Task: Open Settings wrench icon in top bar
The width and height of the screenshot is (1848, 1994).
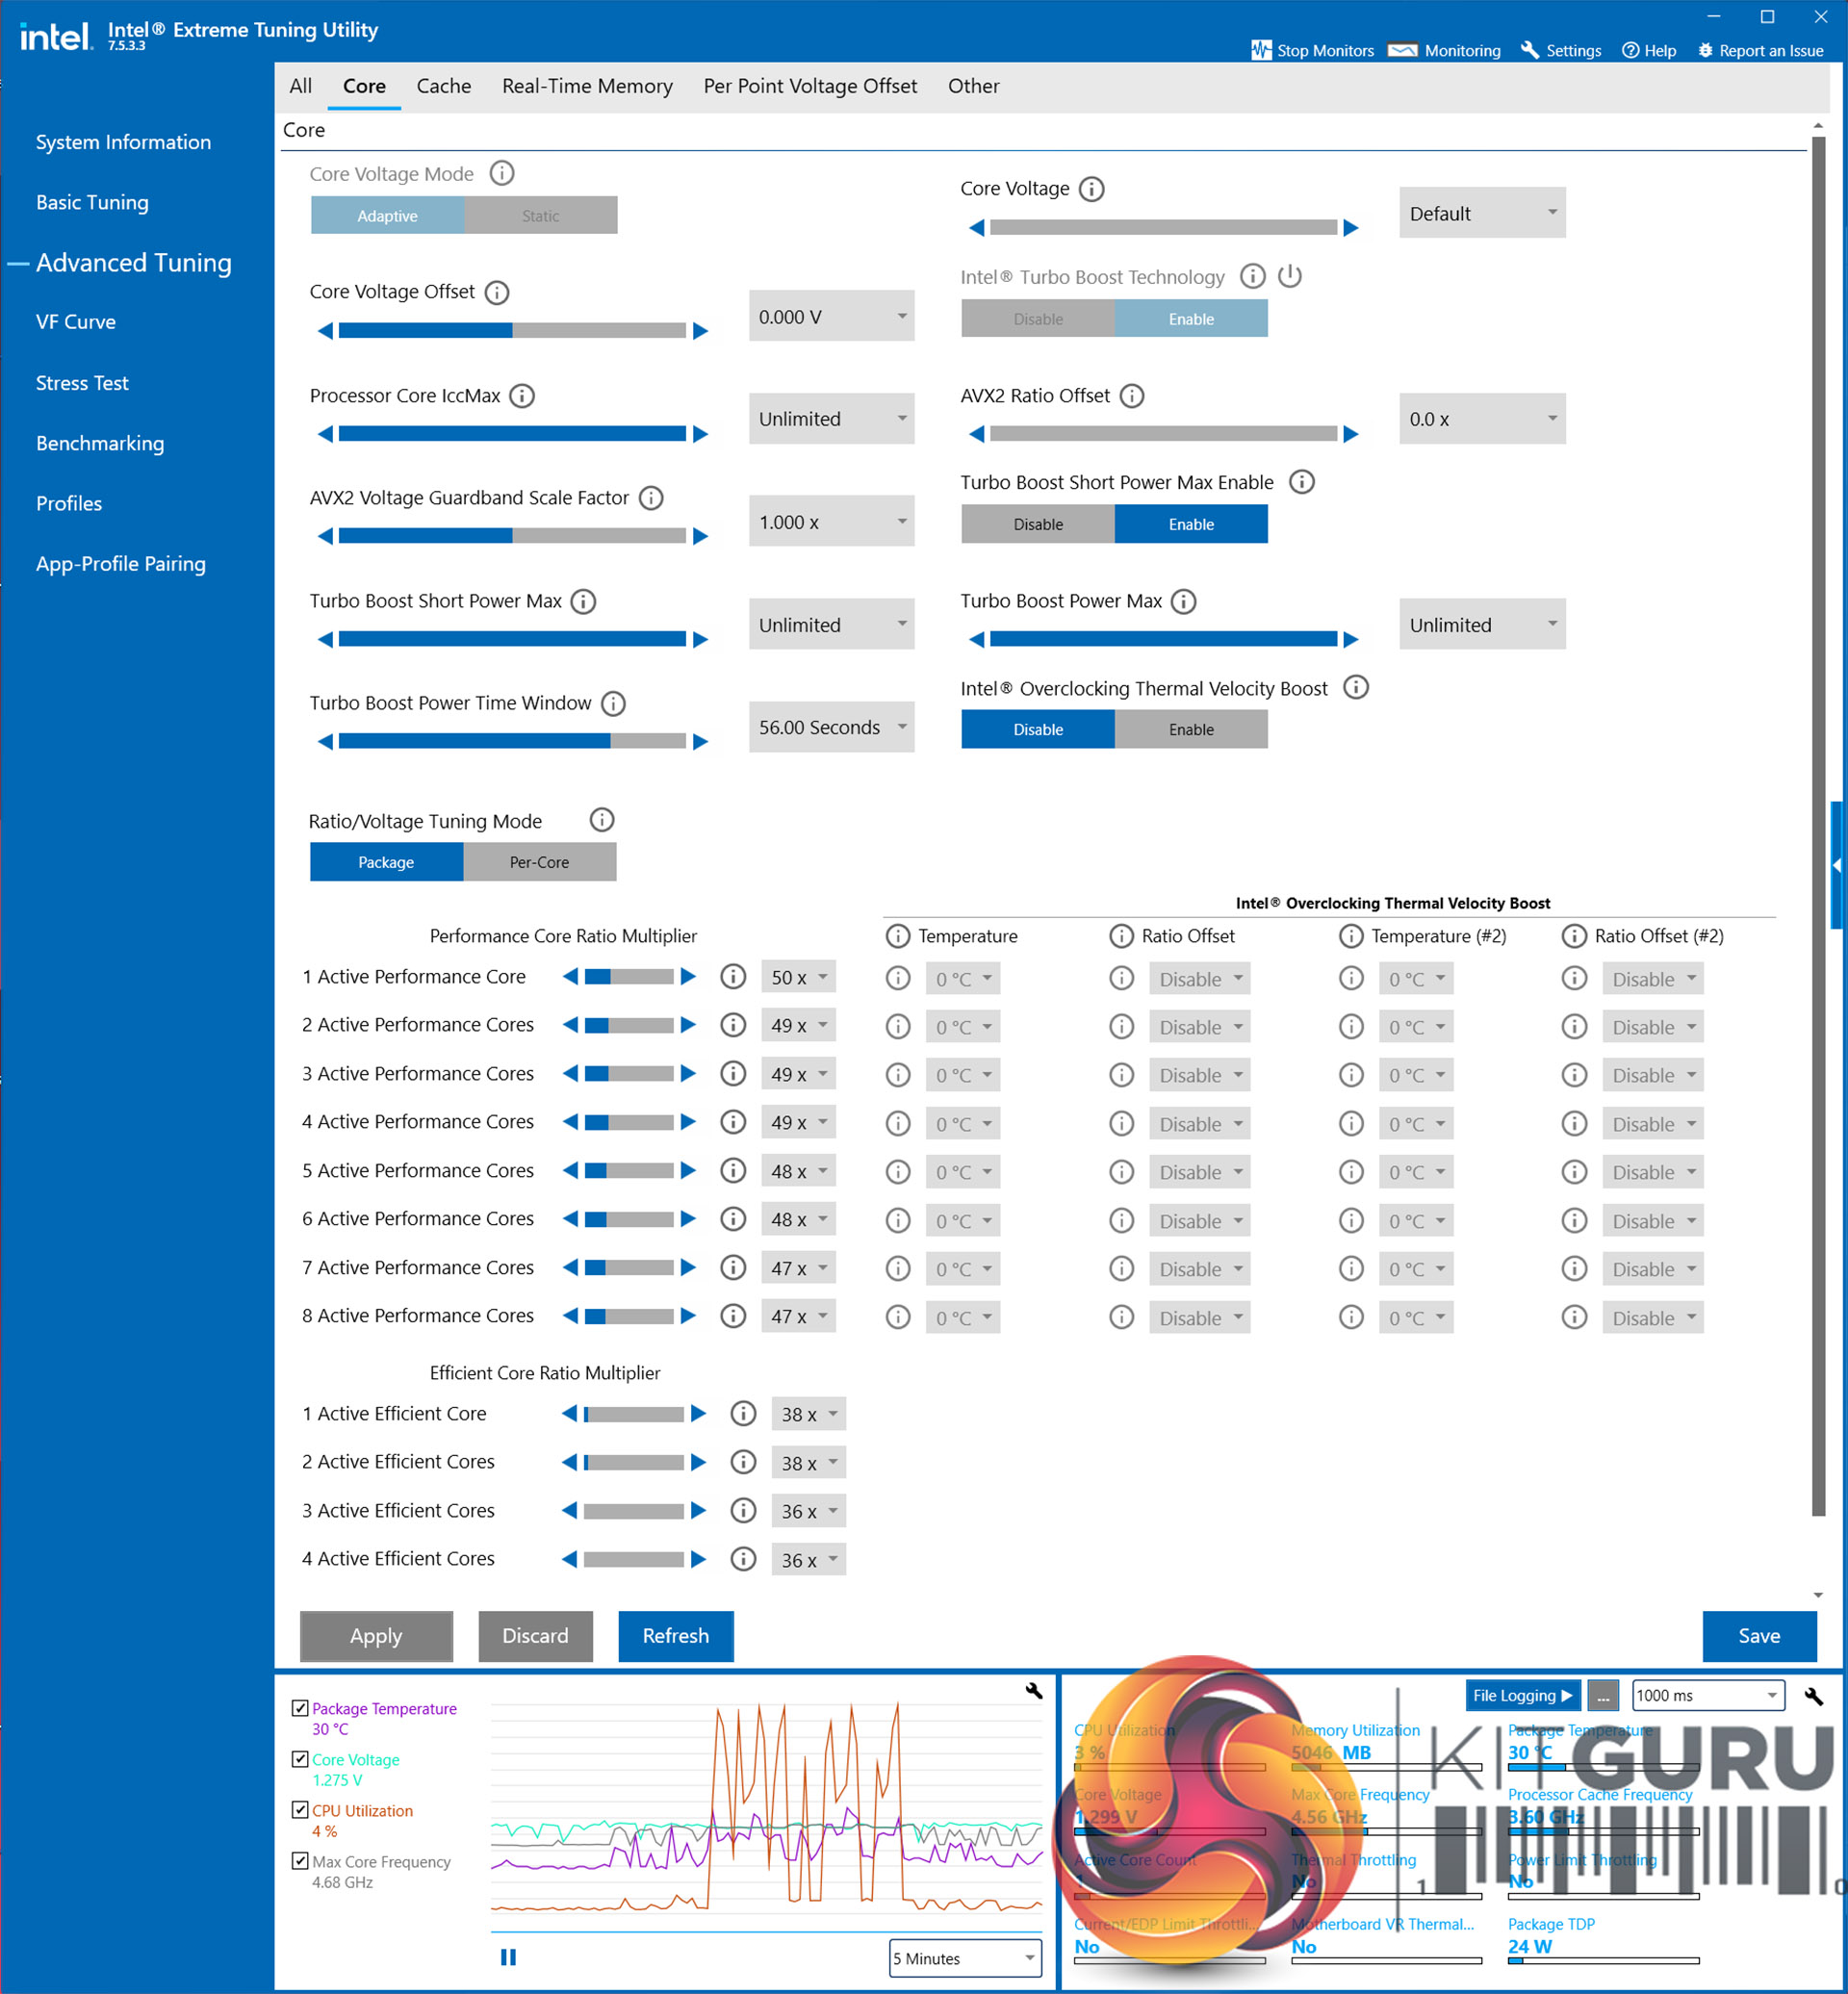Action: tap(1529, 50)
